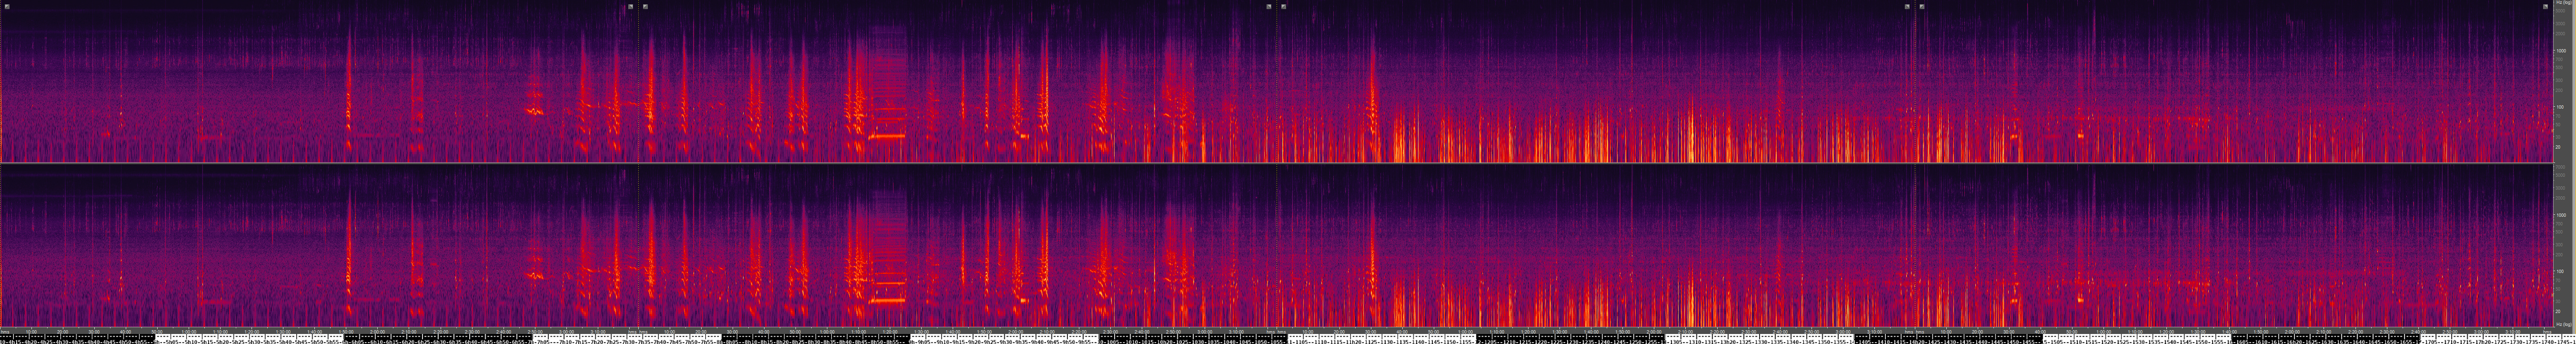Click the top-left corner icon of the third spectrogram segment
Screen dimensions: 2576x344
(x=1284, y=7)
